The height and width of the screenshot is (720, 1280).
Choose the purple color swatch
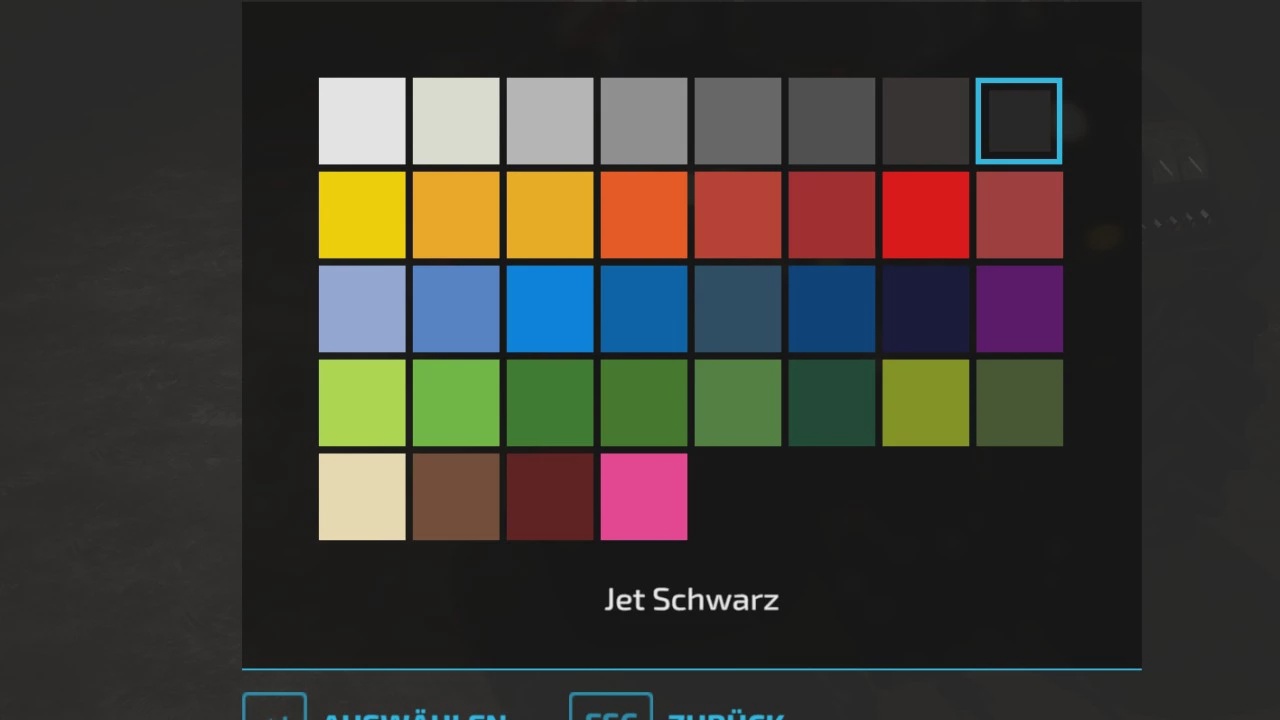pyautogui.click(x=1019, y=309)
